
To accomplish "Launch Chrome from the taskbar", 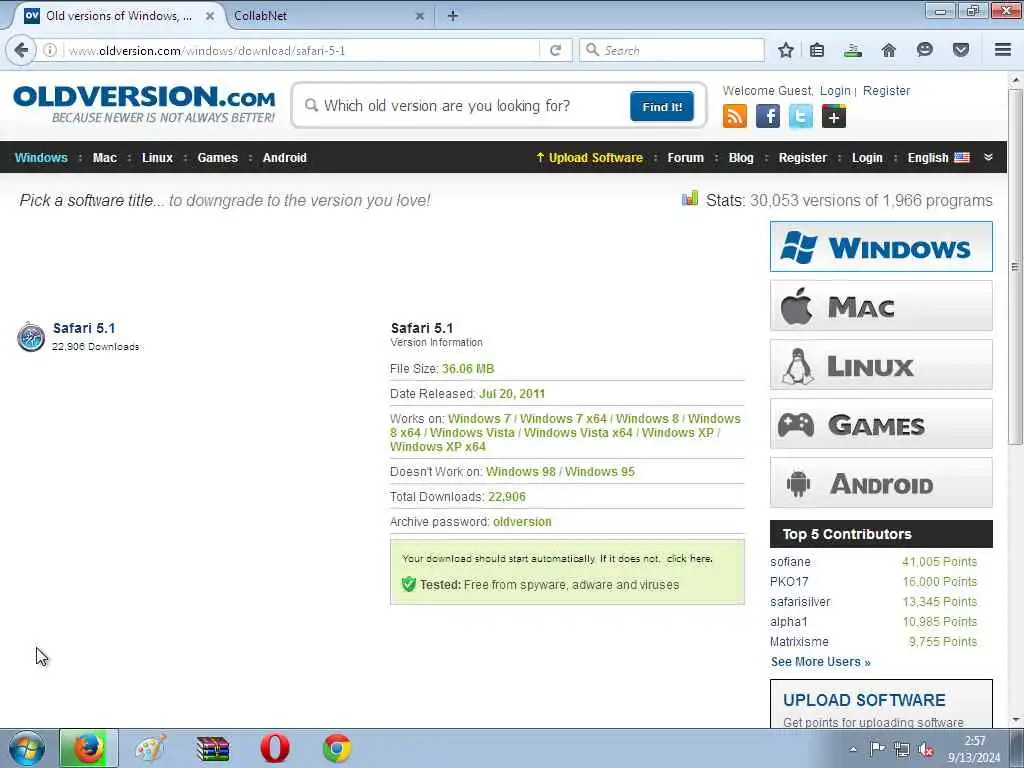I will click(337, 748).
